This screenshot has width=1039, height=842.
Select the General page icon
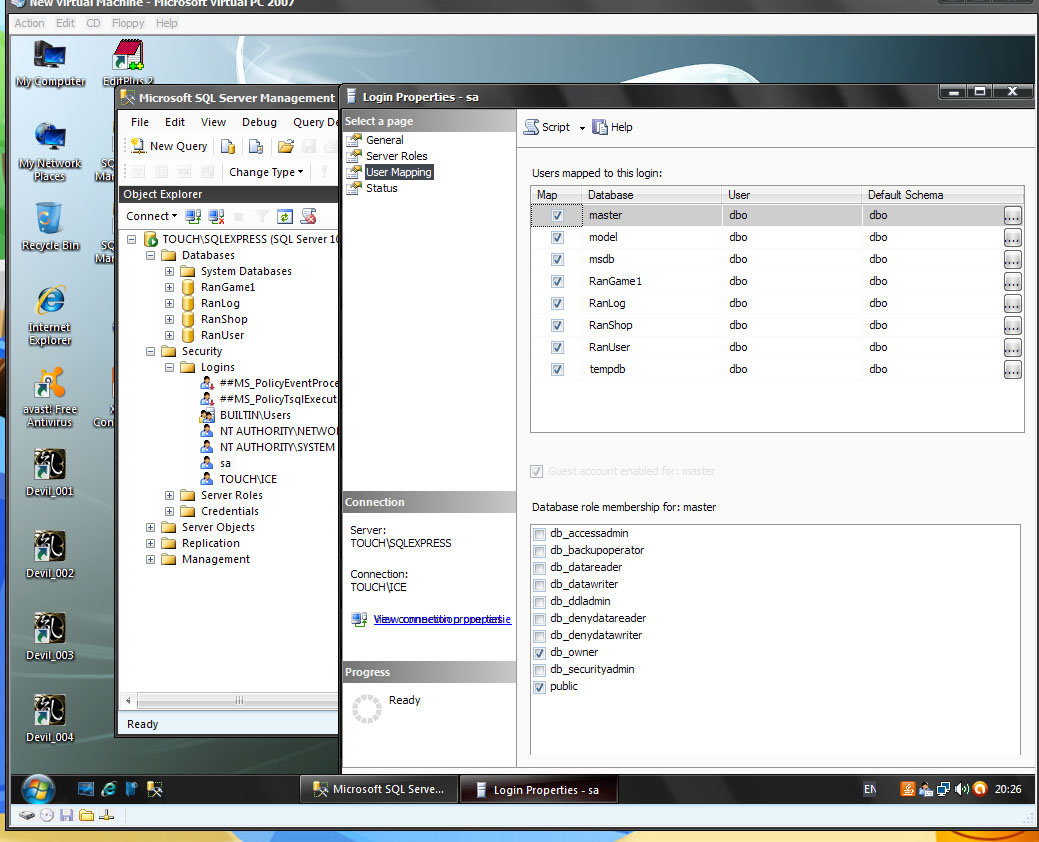pos(355,140)
